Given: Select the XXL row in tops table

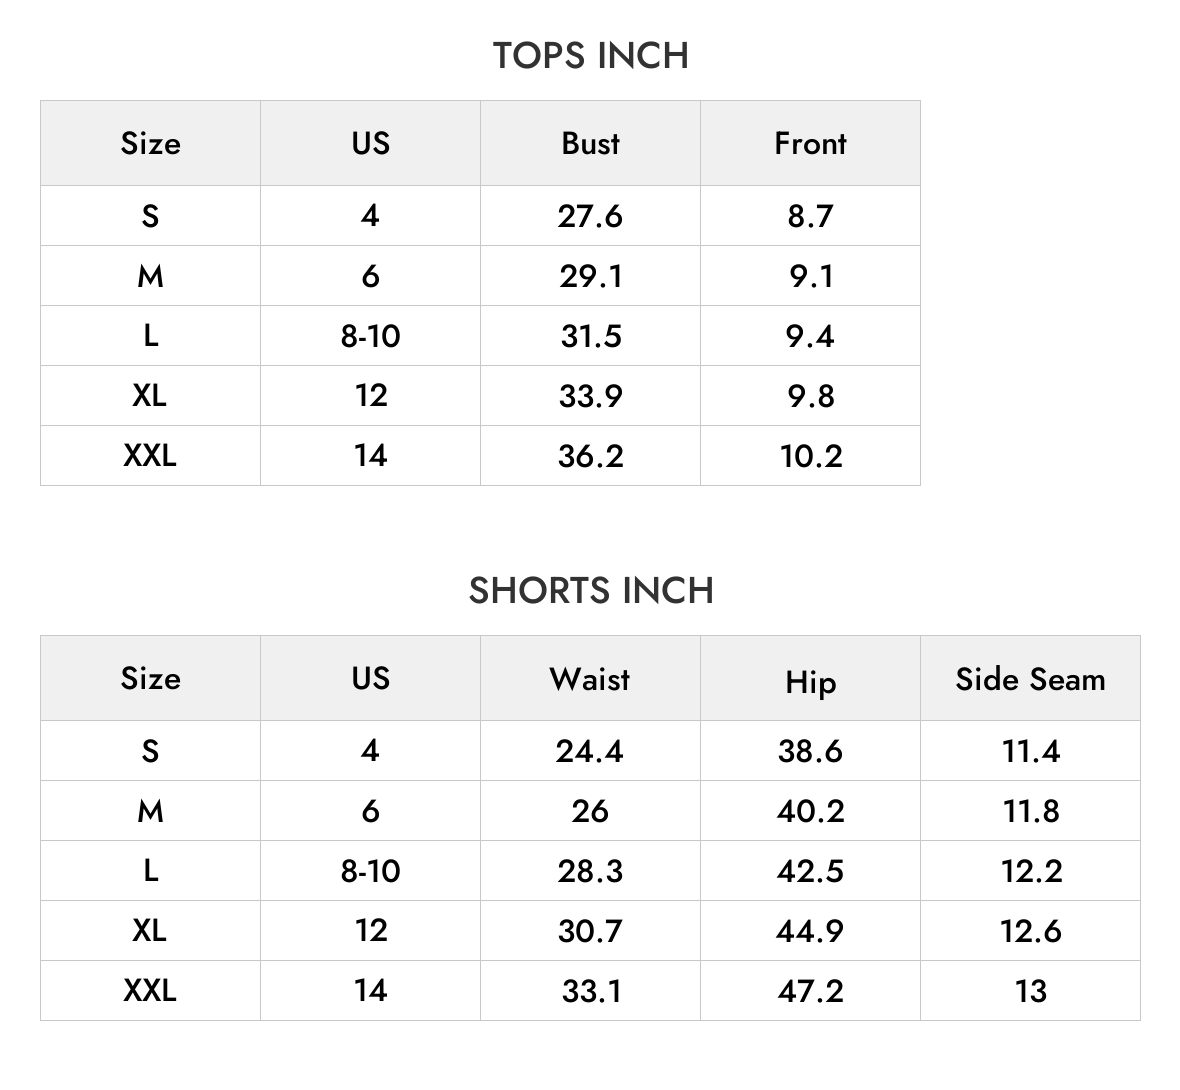Looking at the screenshot, I should click(x=480, y=455).
